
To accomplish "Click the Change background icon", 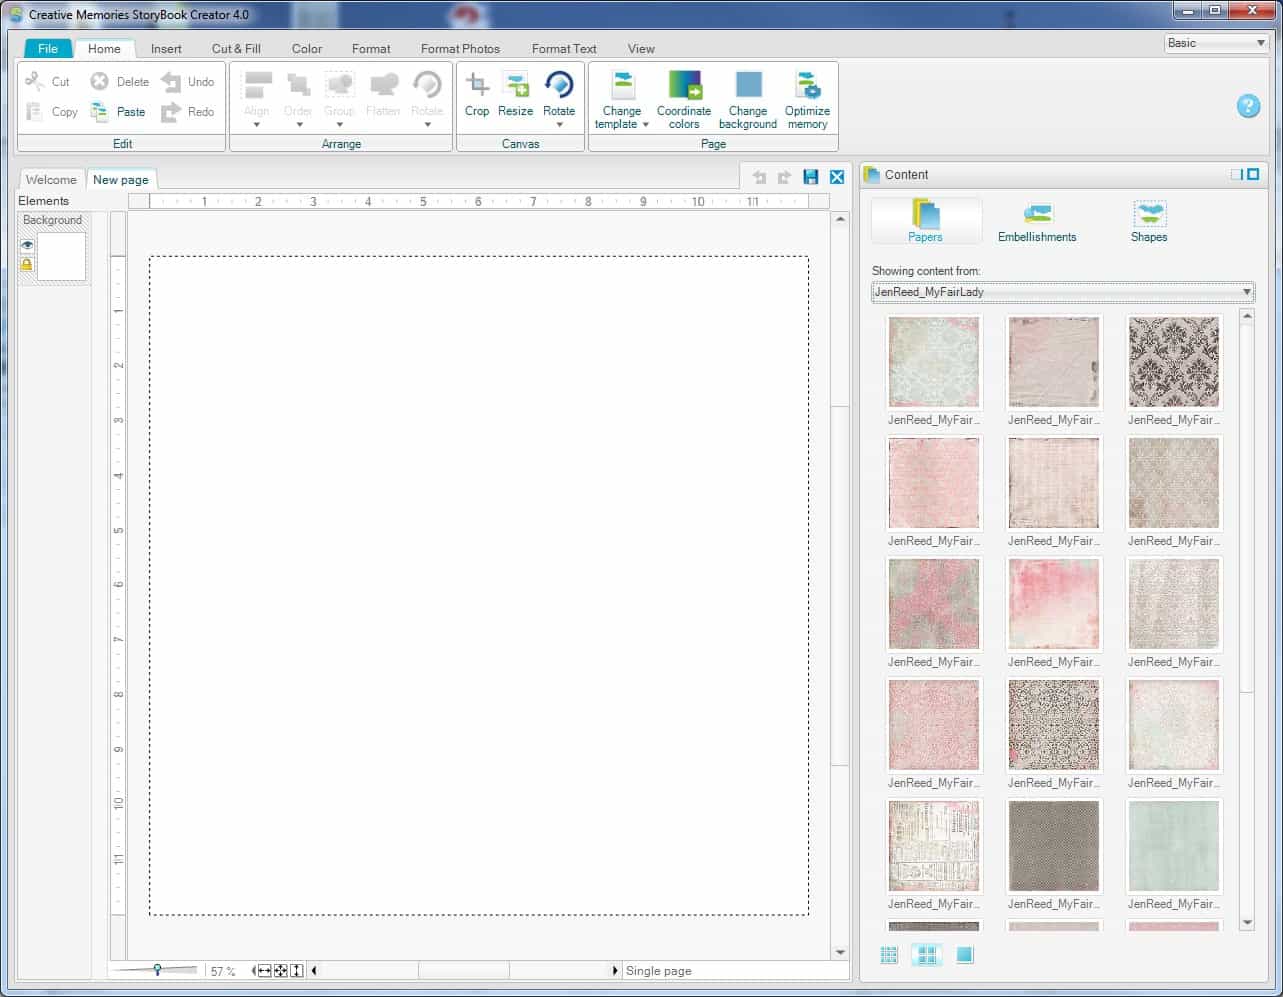I will tap(748, 84).
